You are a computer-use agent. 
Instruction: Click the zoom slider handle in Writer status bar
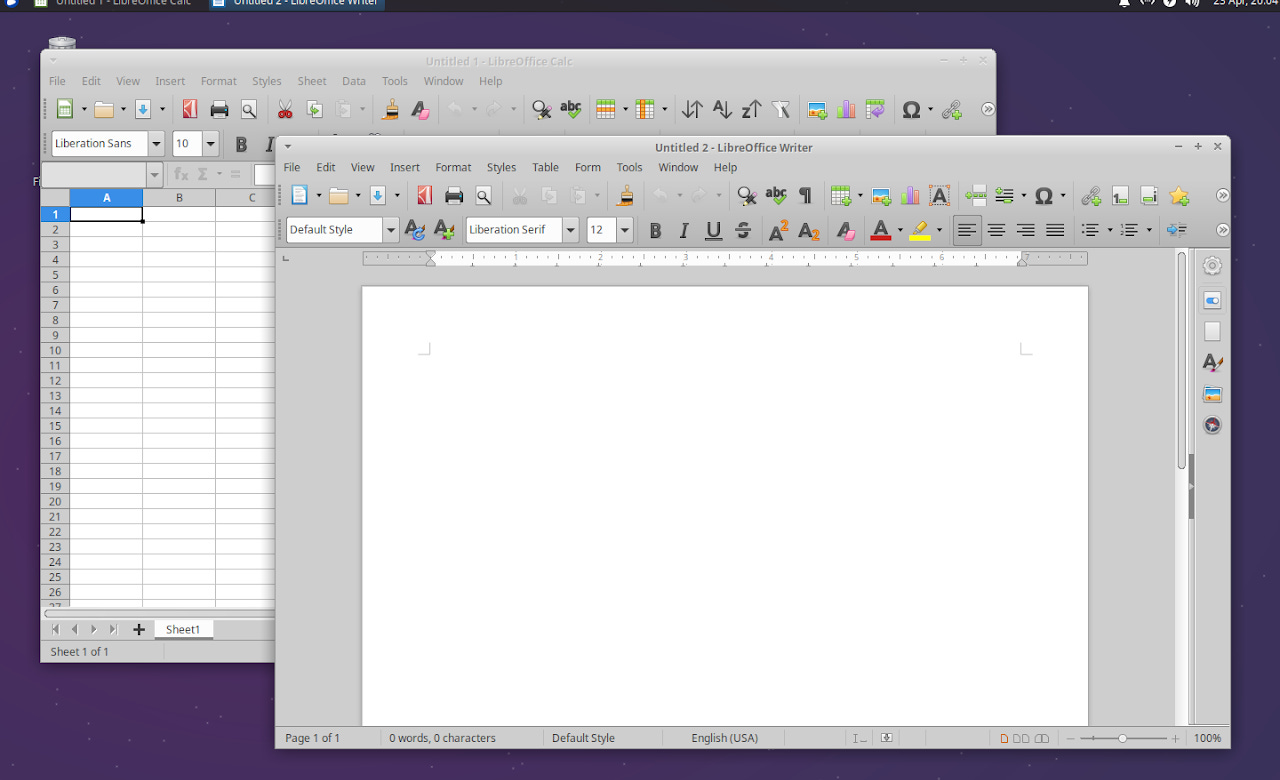(x=1122, y=738)
